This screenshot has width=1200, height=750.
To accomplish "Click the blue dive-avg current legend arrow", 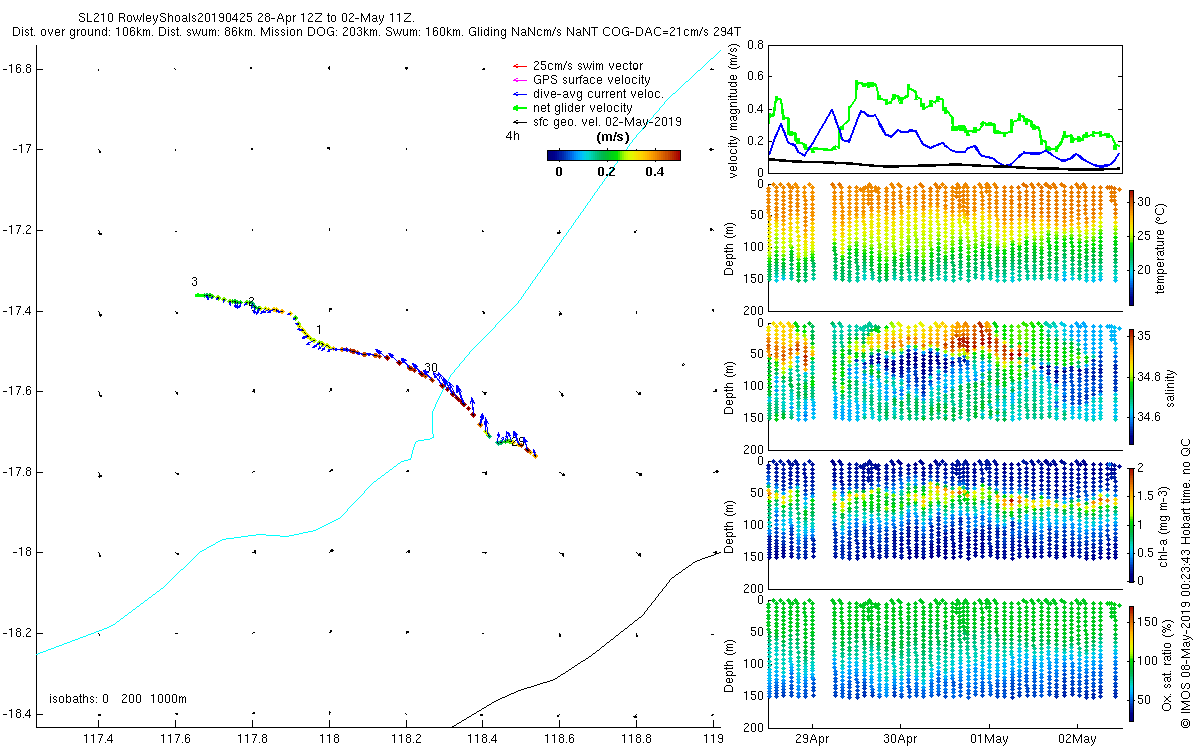I will tap(518, 94).
